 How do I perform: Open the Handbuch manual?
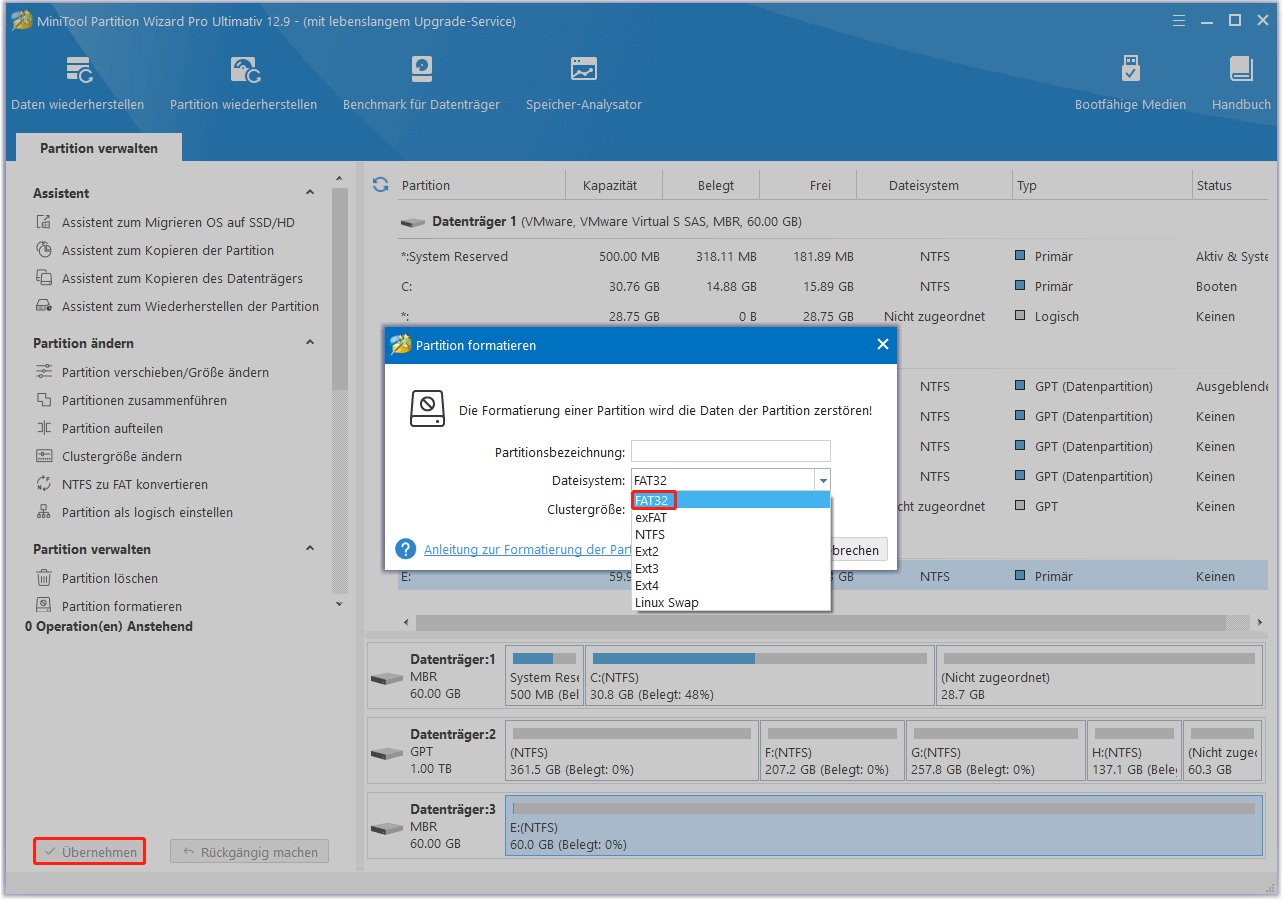pyautogui.click(x=1241, y=83)
